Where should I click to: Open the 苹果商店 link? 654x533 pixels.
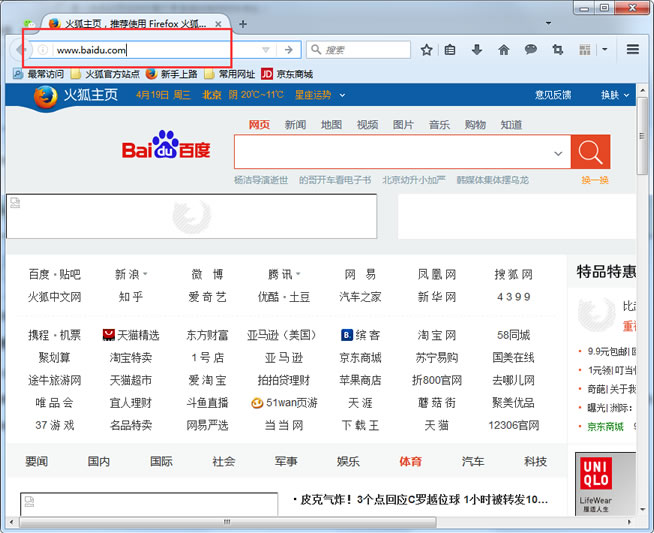pyautogui.click(x=360, y=380)
